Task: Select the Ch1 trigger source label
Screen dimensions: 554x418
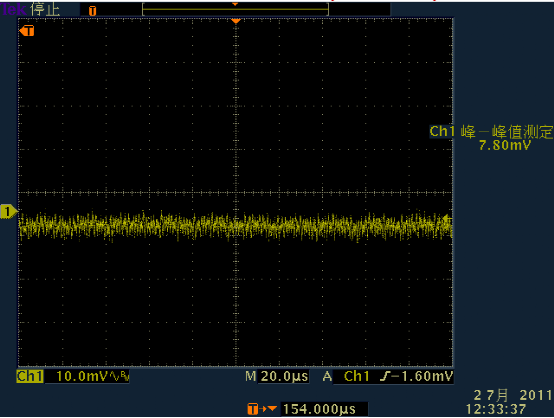Action: [x=356, y=376]
